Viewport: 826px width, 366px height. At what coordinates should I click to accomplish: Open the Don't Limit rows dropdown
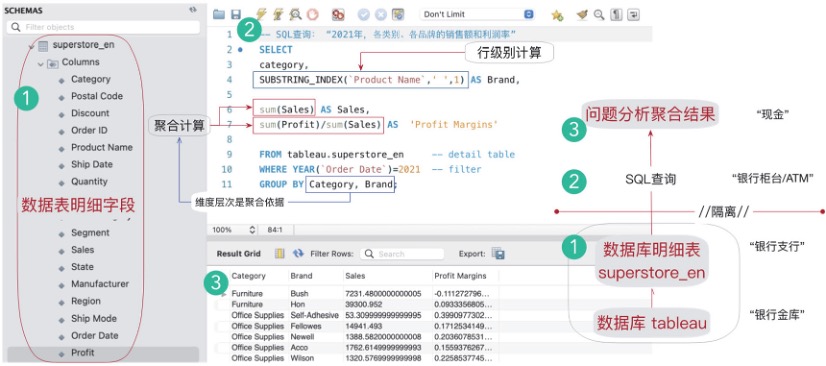tap(477, 15)
